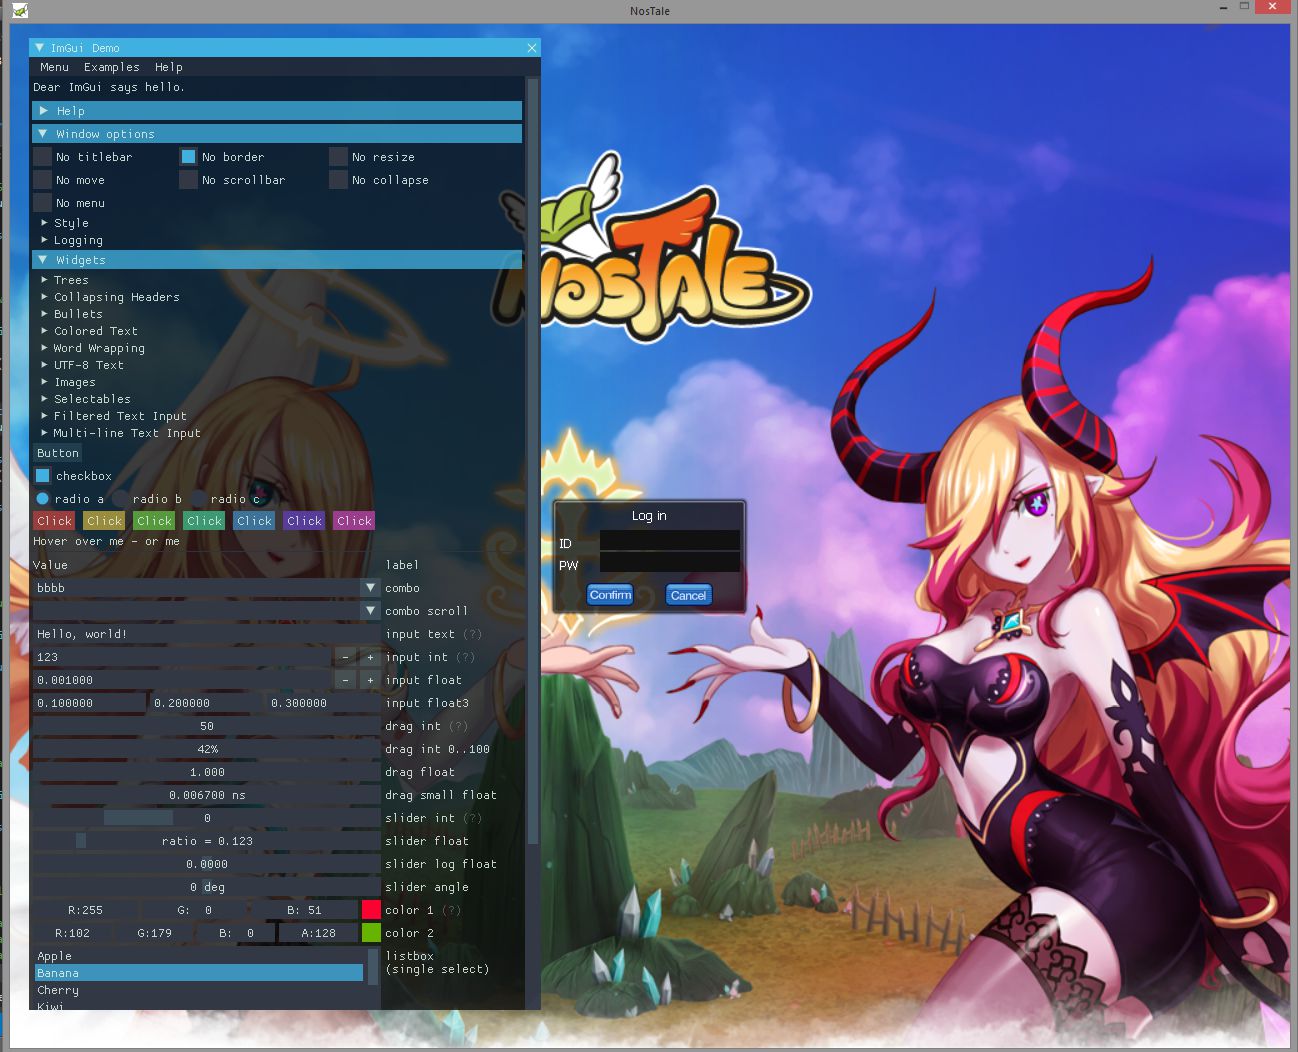Click the drag int 0..100 field showing 42%

207,749
